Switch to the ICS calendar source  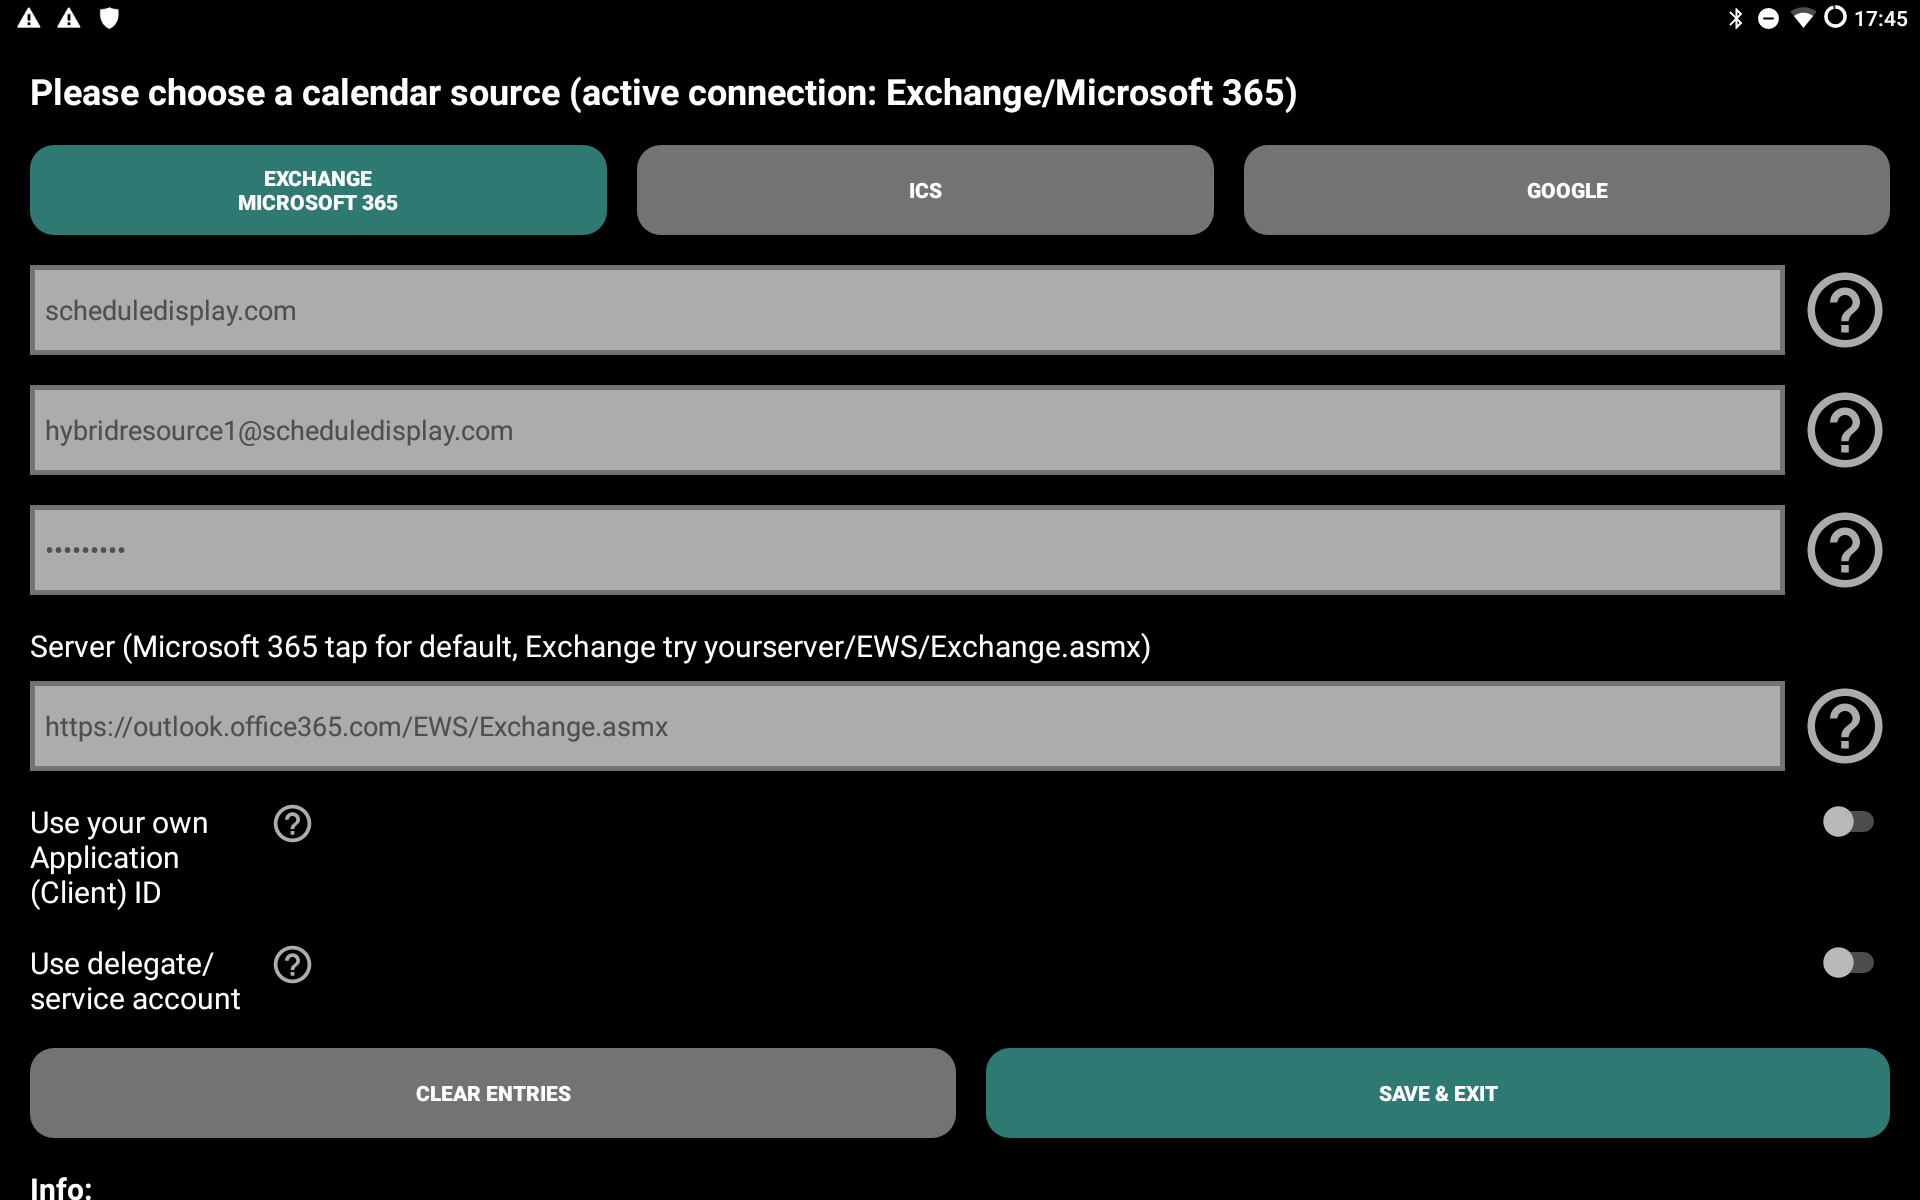pyautogui.click(x=925, y=190)
